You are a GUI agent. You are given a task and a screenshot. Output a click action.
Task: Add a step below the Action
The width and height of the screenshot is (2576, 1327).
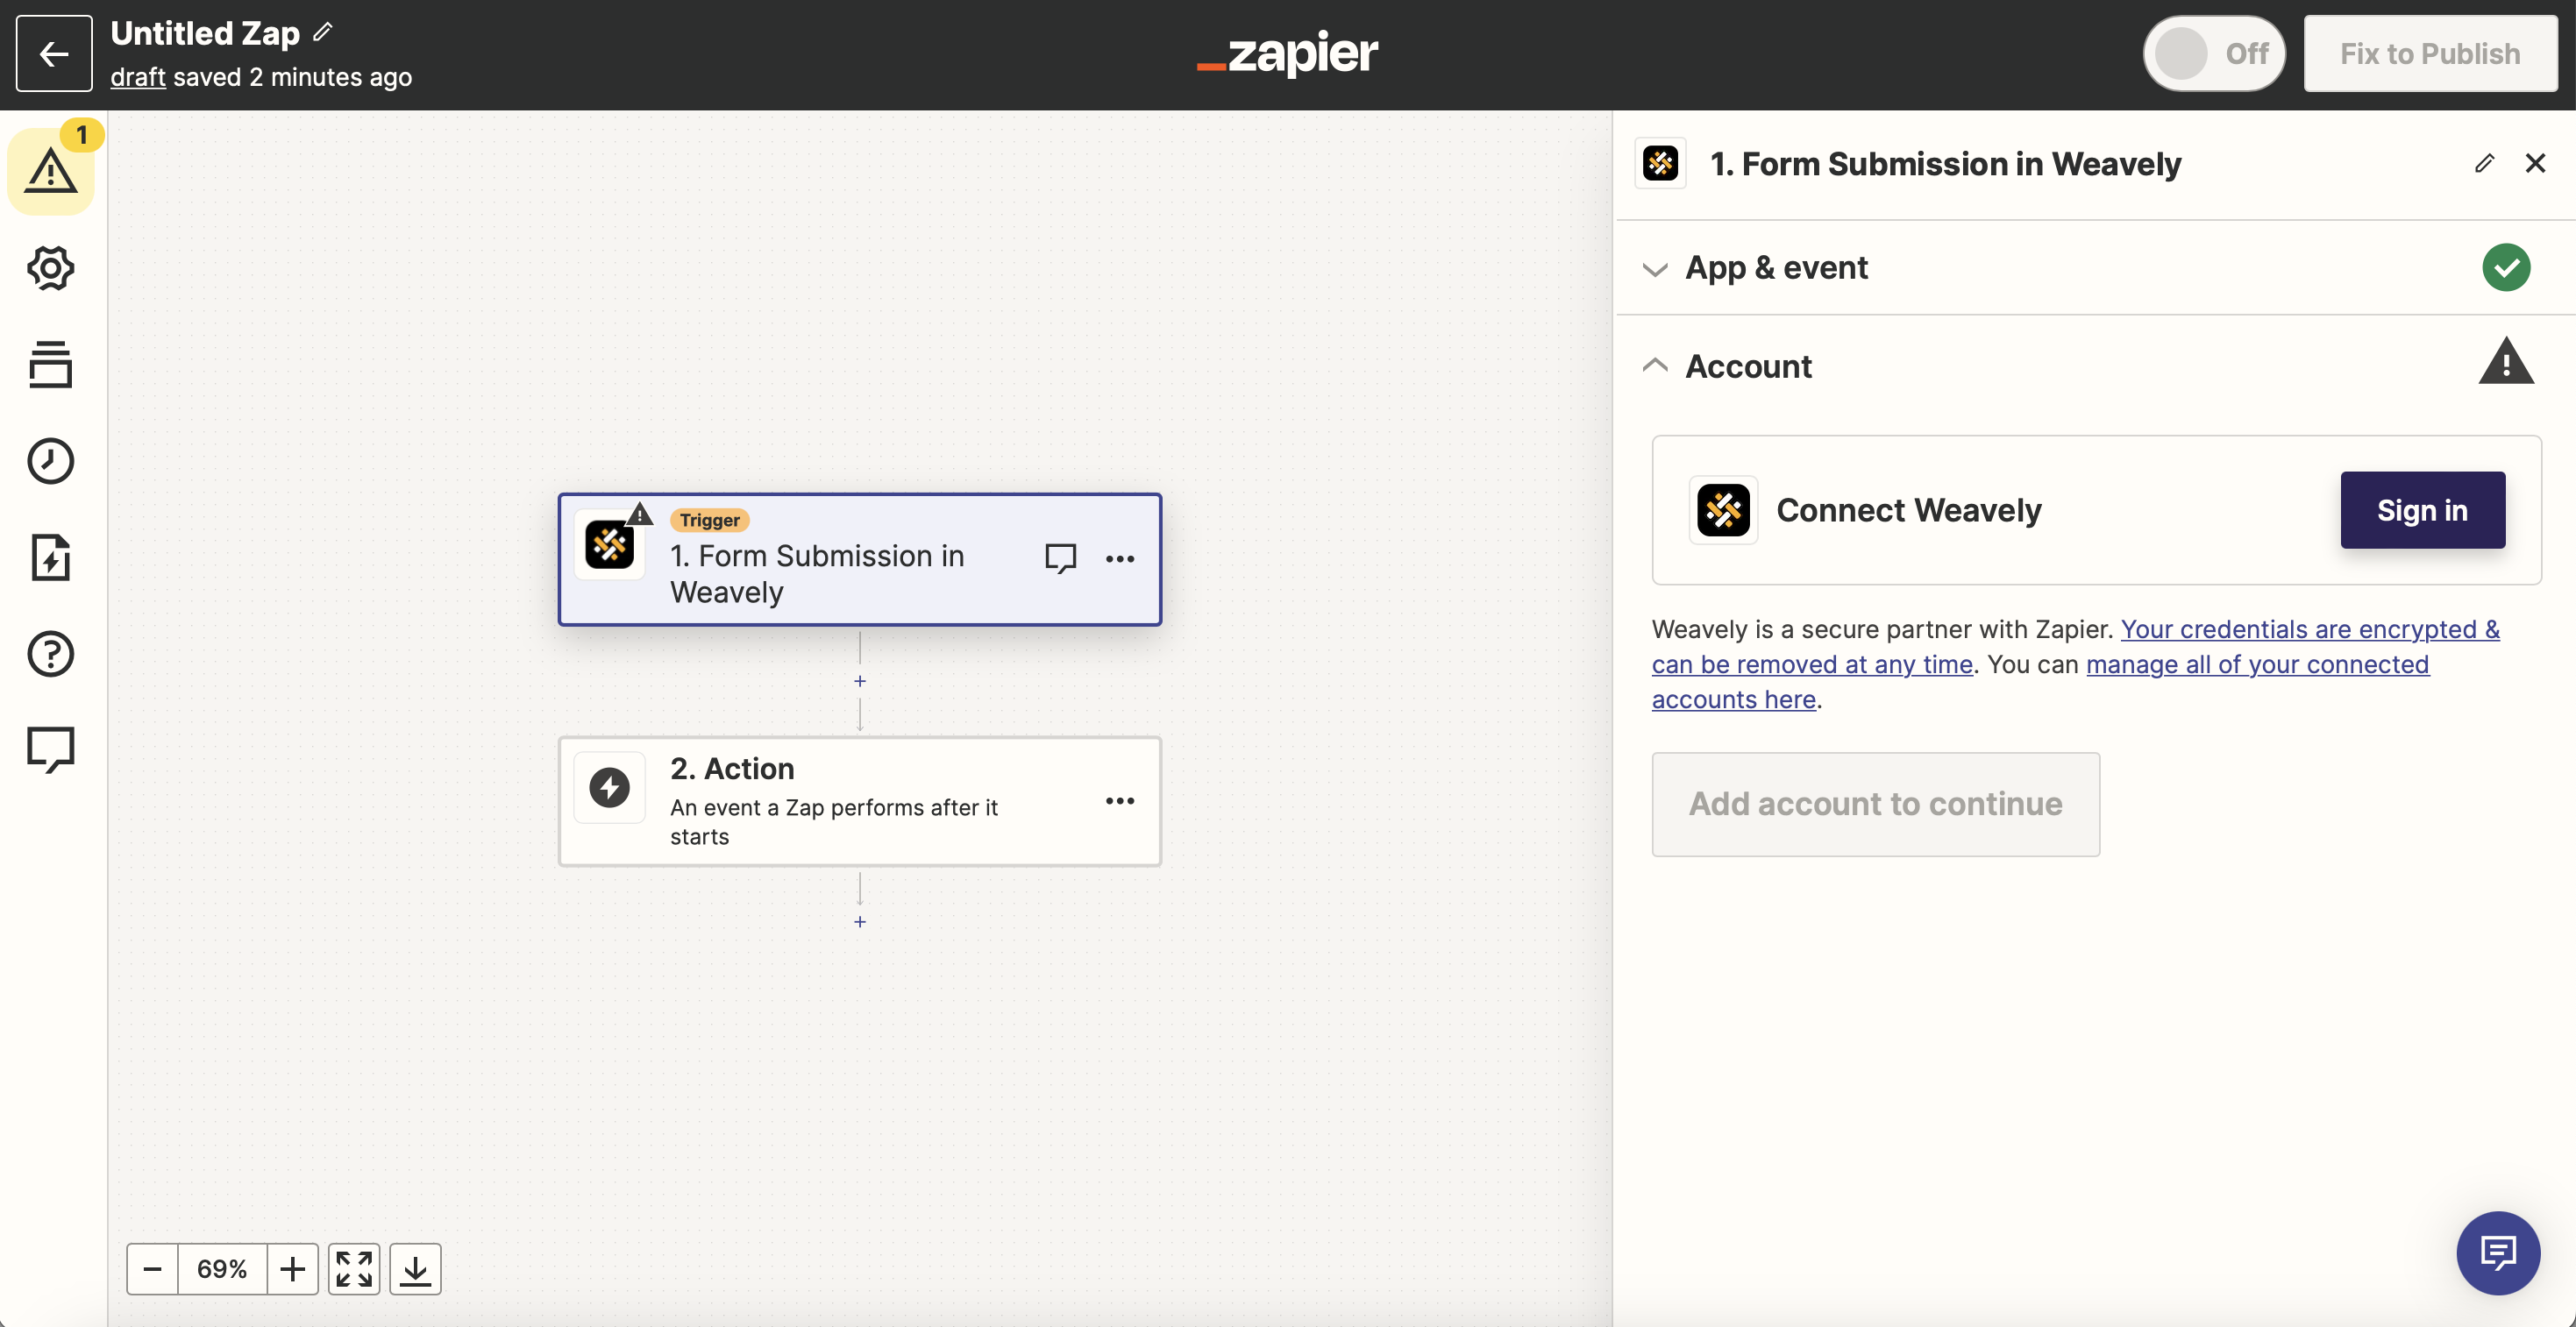860,922
